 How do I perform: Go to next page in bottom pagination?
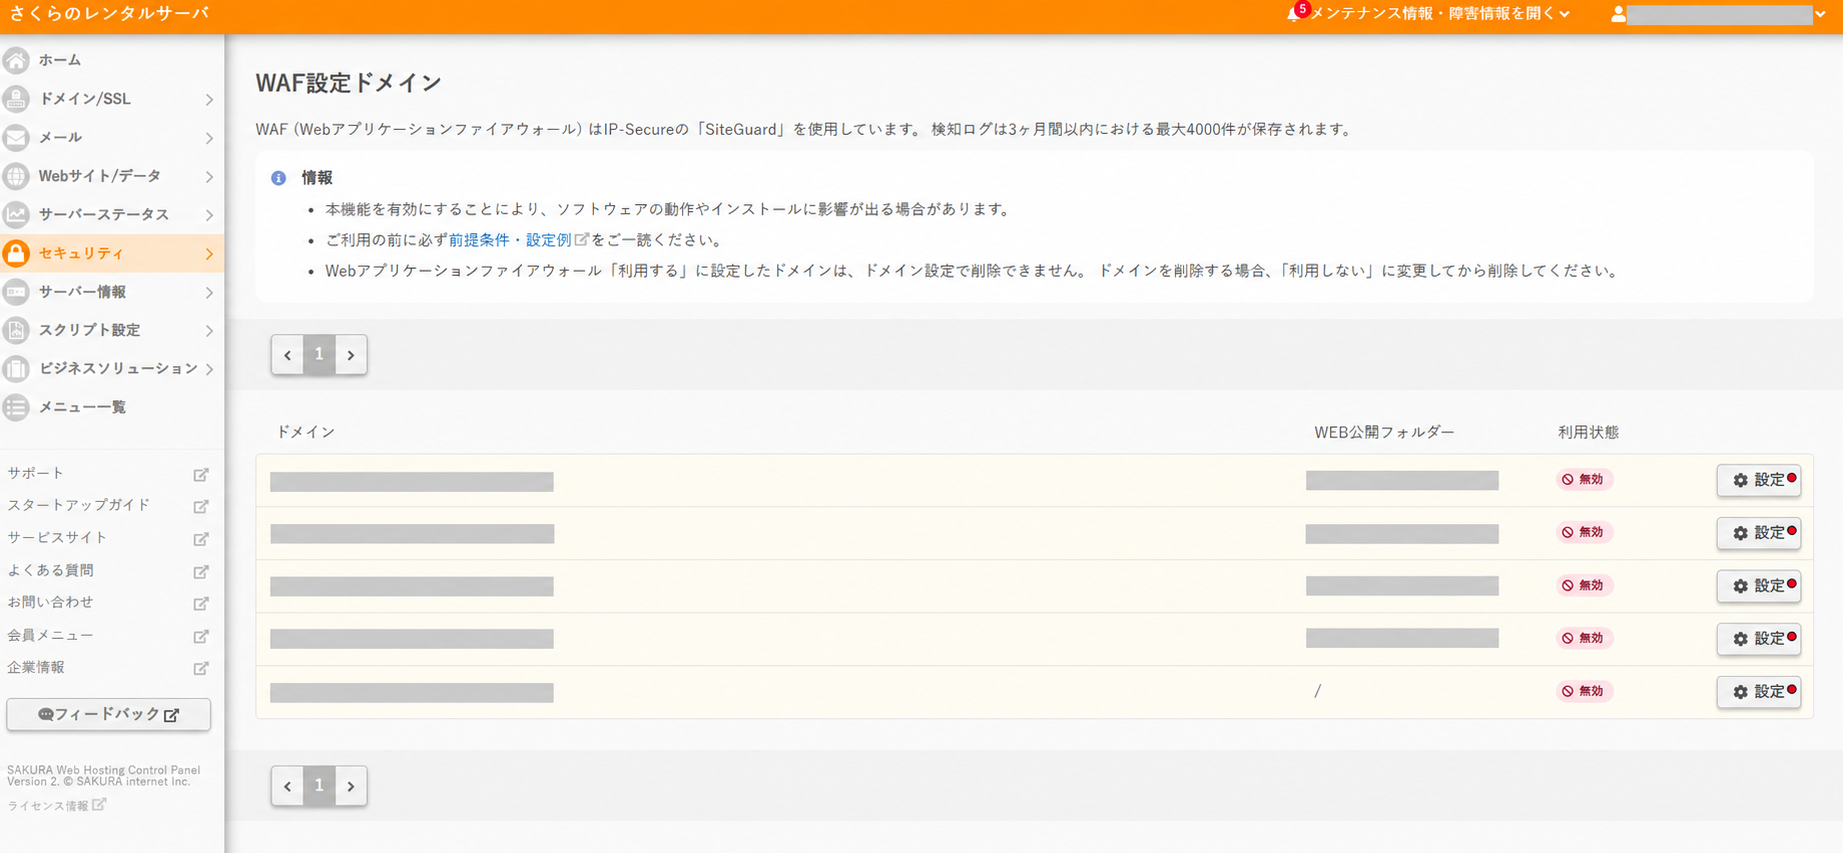pos(351,786)
